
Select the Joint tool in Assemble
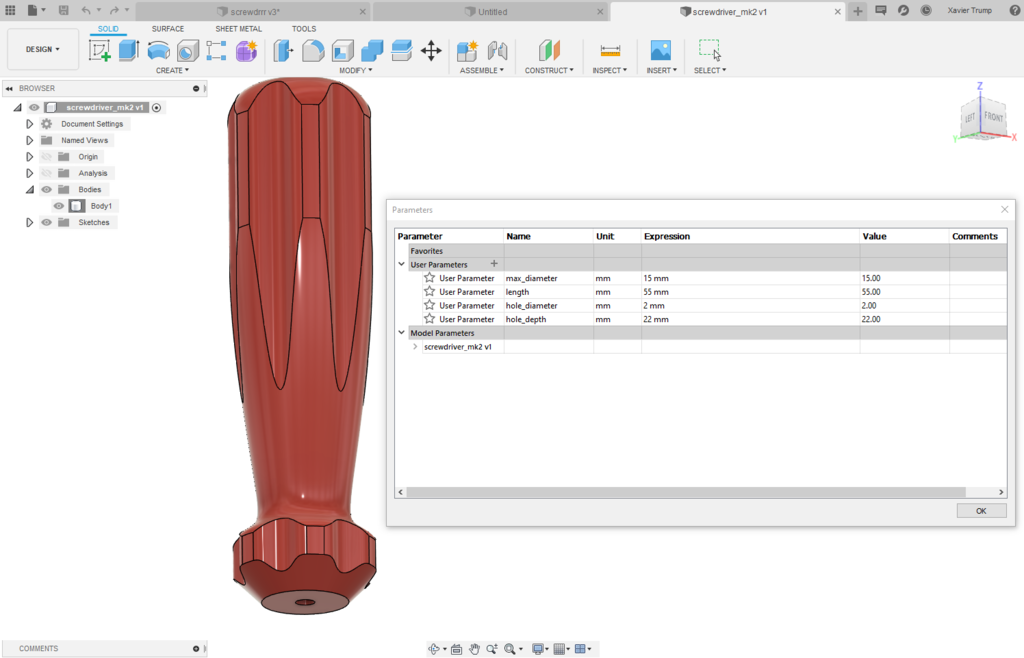click(497, 50)
